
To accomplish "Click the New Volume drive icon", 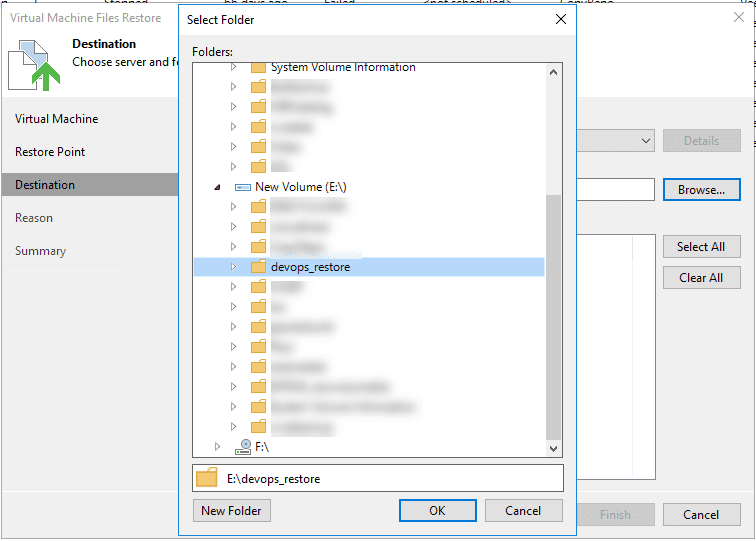I will click(243, 187).
